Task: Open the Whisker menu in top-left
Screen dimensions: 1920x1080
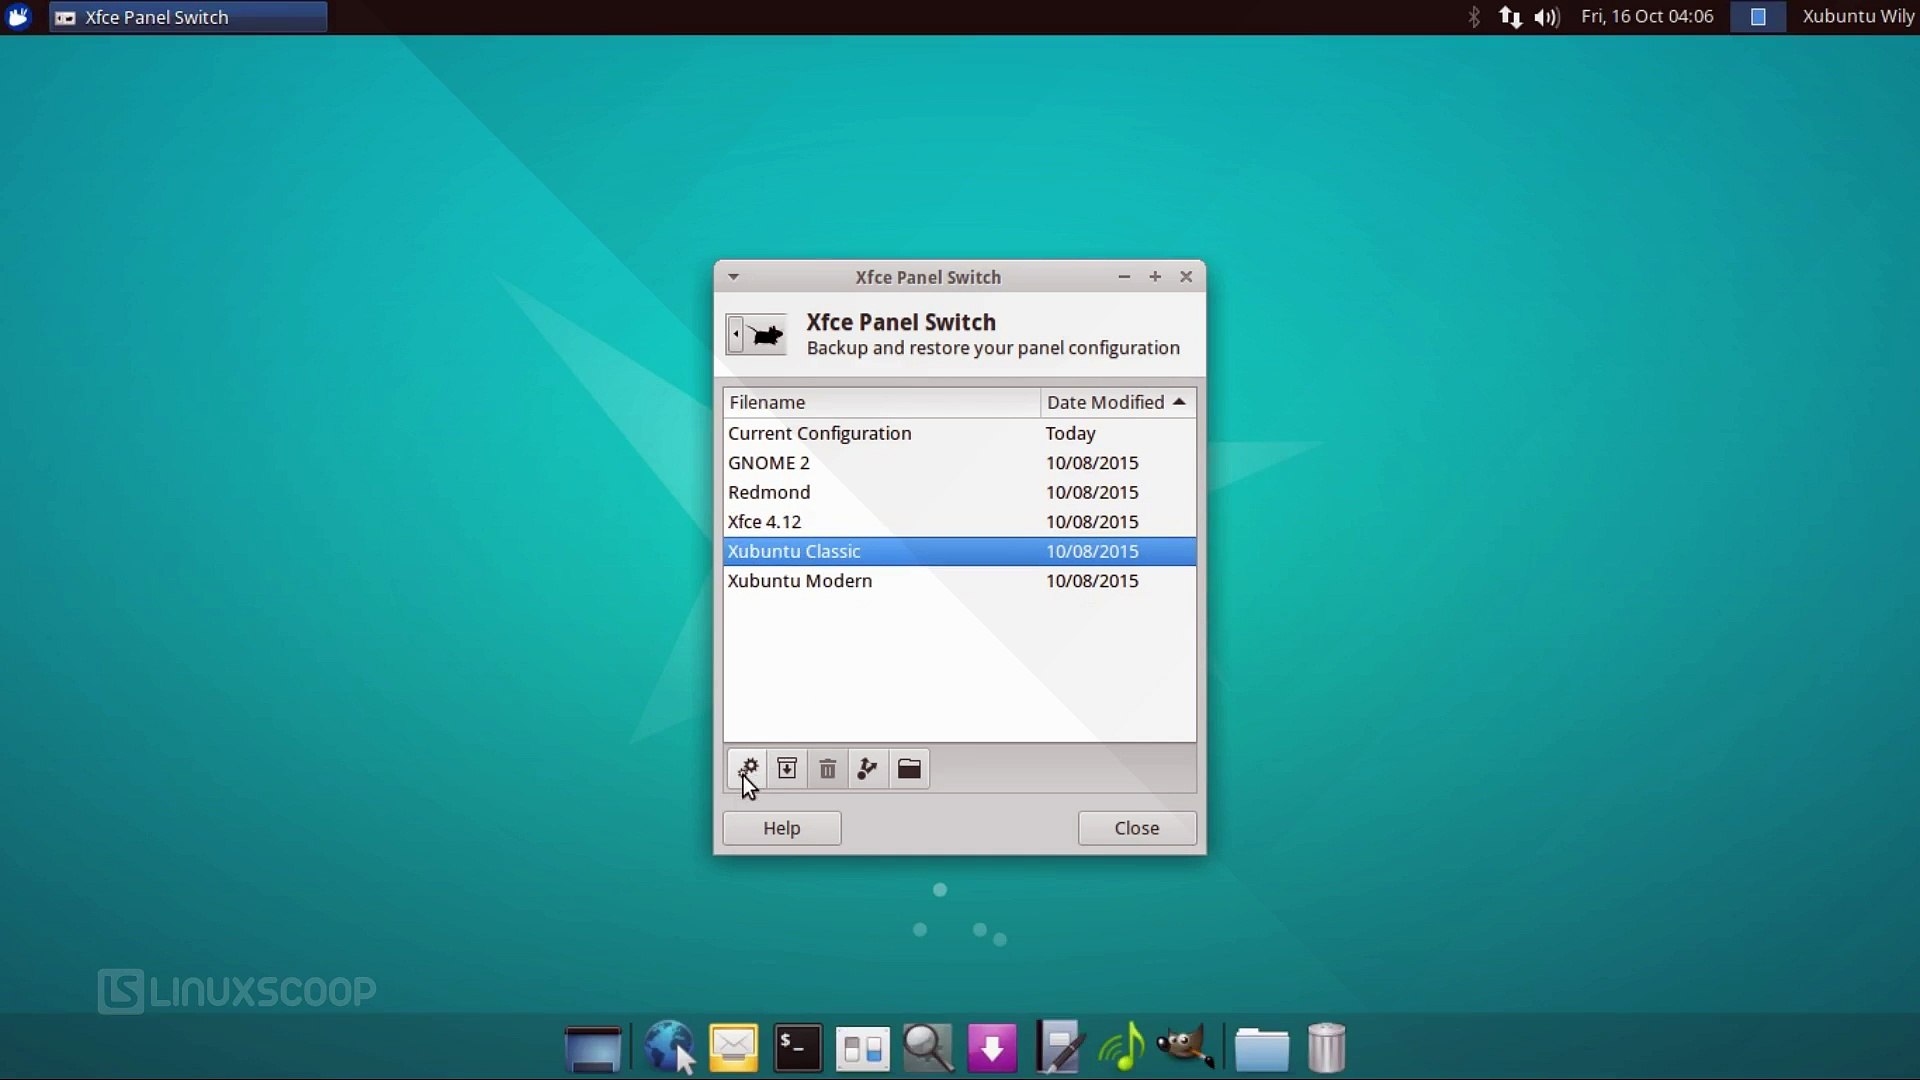Action: [x=18, y=17]
